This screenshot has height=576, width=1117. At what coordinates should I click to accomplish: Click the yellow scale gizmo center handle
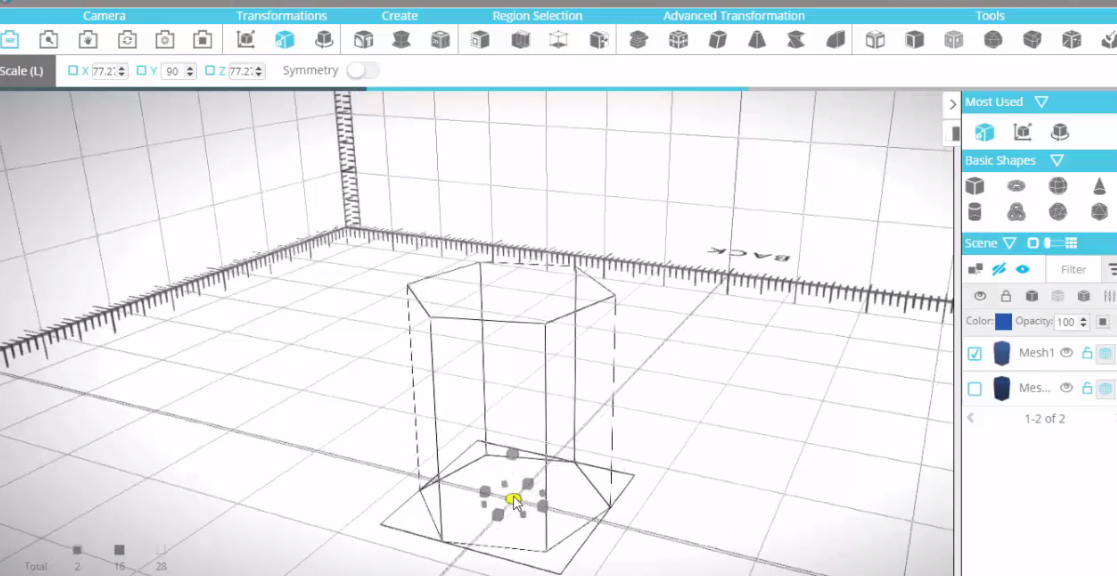512,500
